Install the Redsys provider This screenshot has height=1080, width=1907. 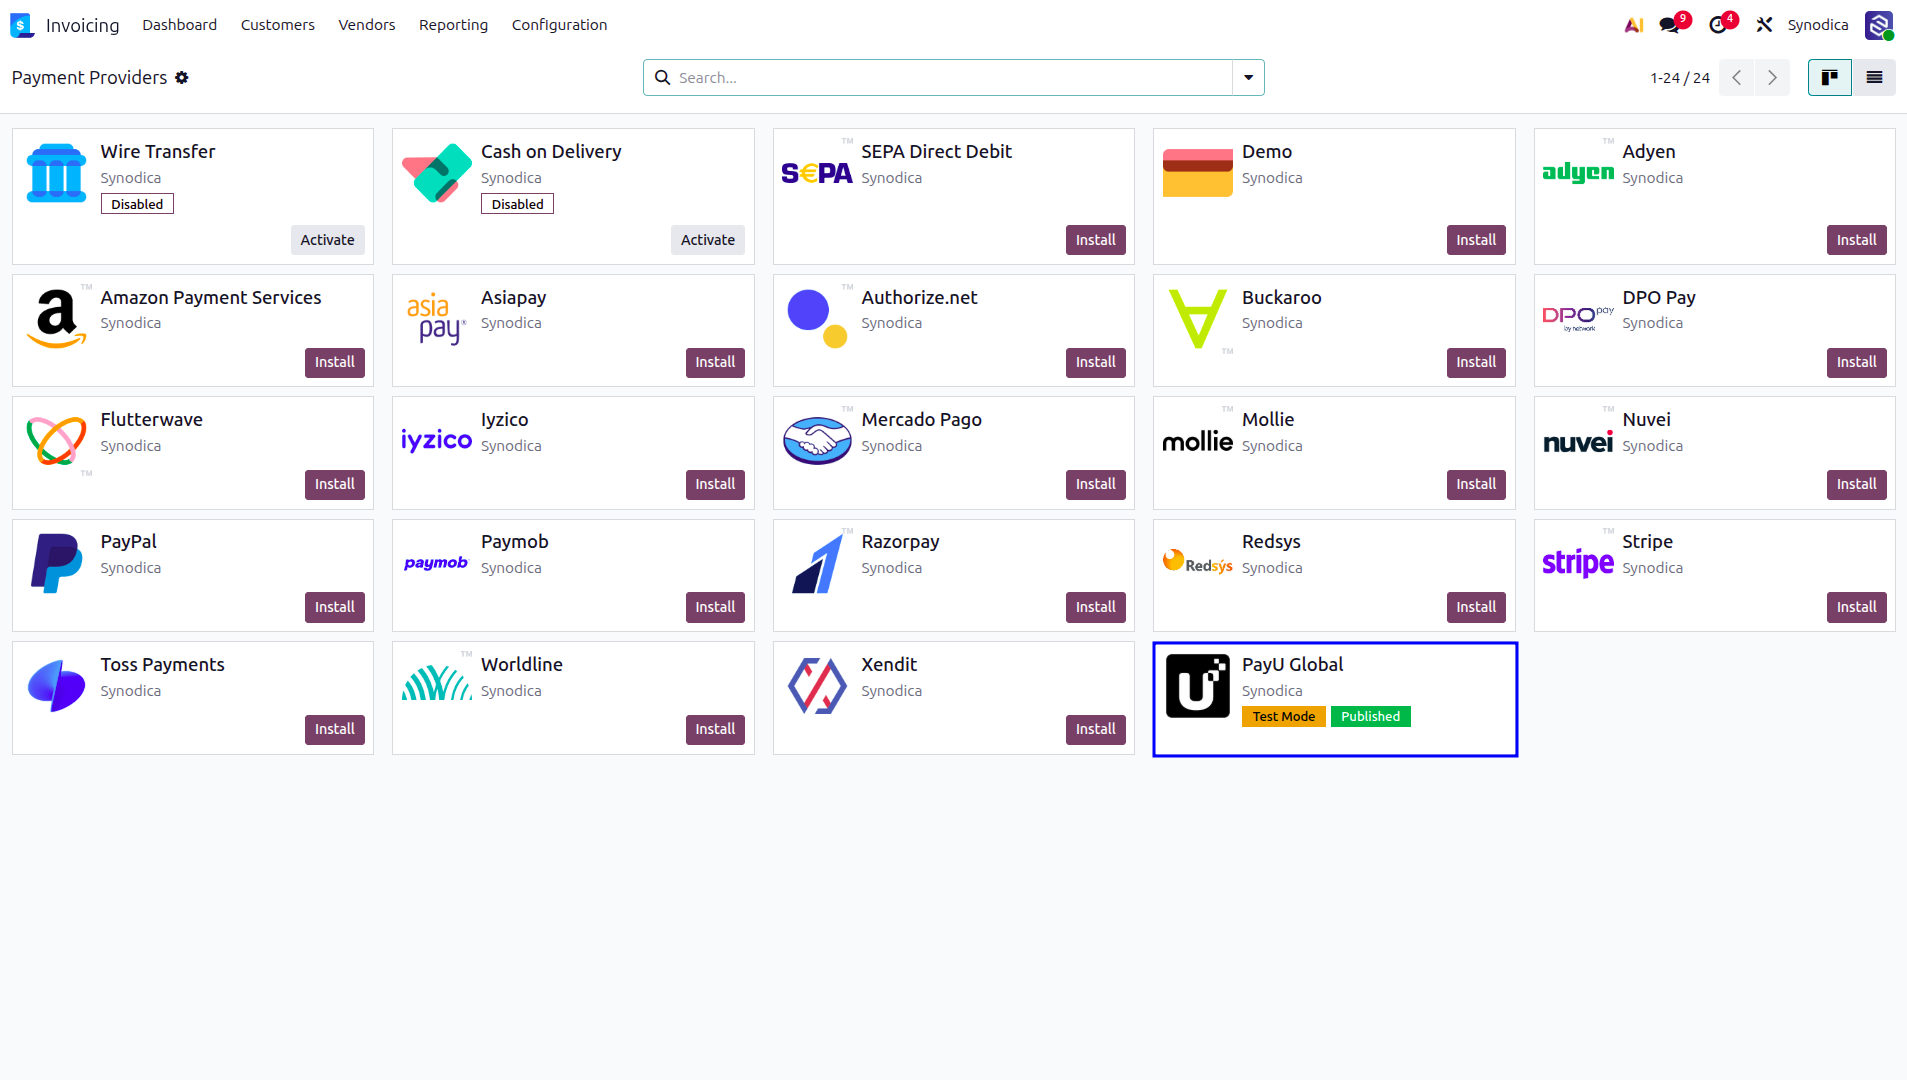(x=1475, y=607)
